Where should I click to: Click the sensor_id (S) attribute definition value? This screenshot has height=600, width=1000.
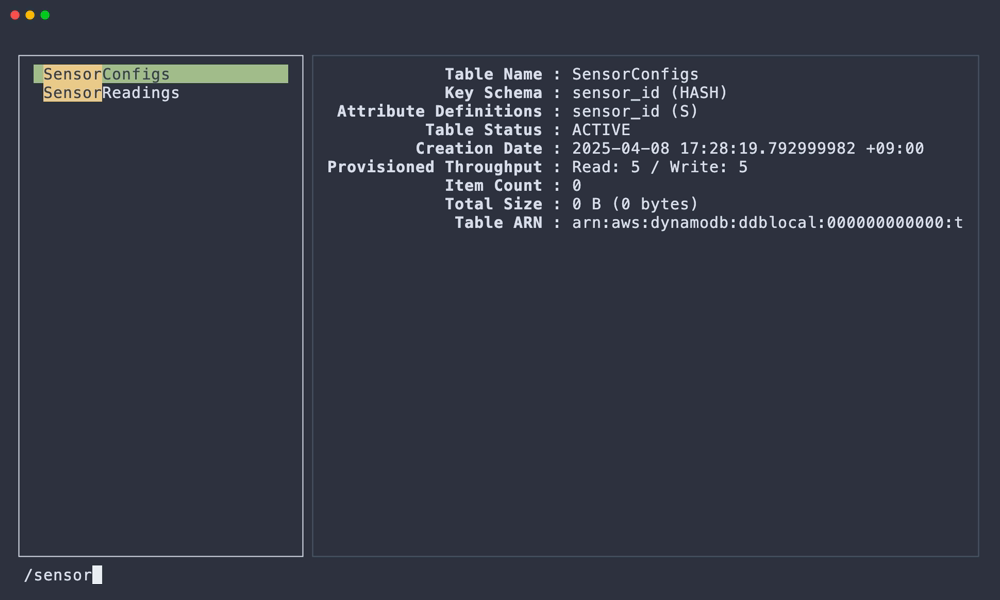pos(635,111)
